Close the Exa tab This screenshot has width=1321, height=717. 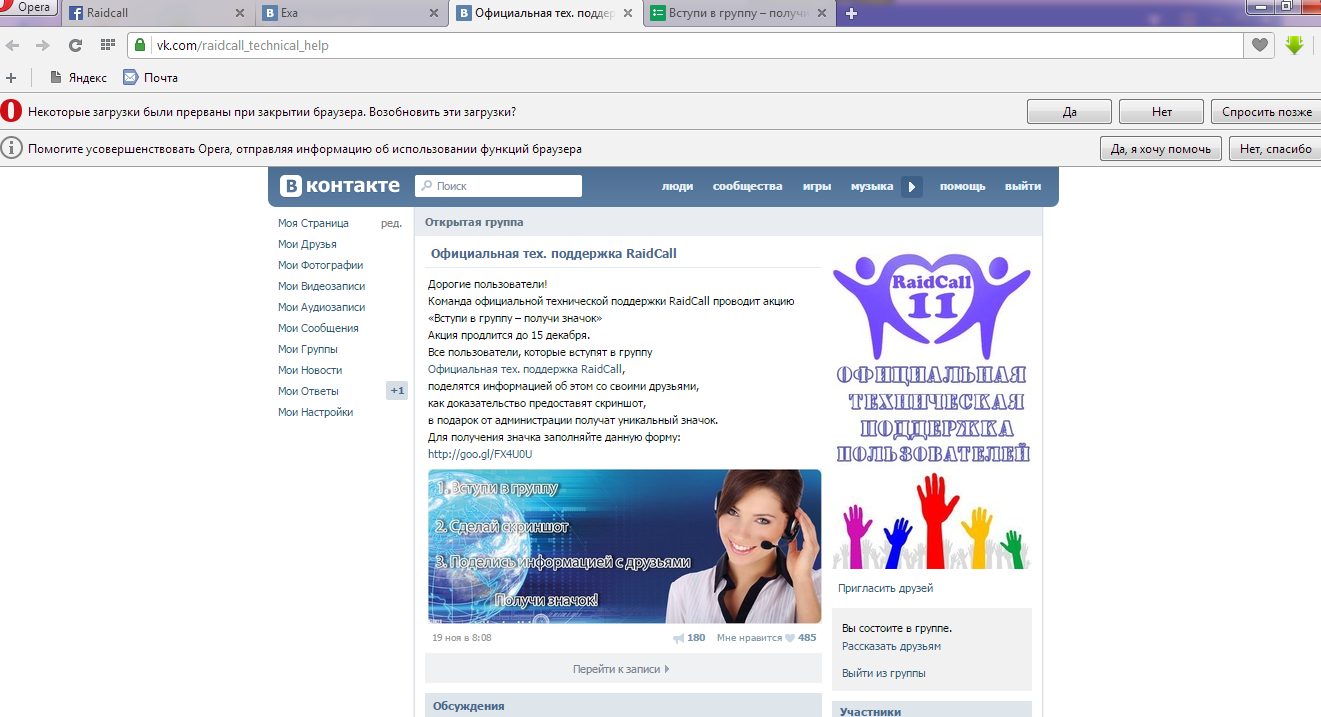pos(433,13)
